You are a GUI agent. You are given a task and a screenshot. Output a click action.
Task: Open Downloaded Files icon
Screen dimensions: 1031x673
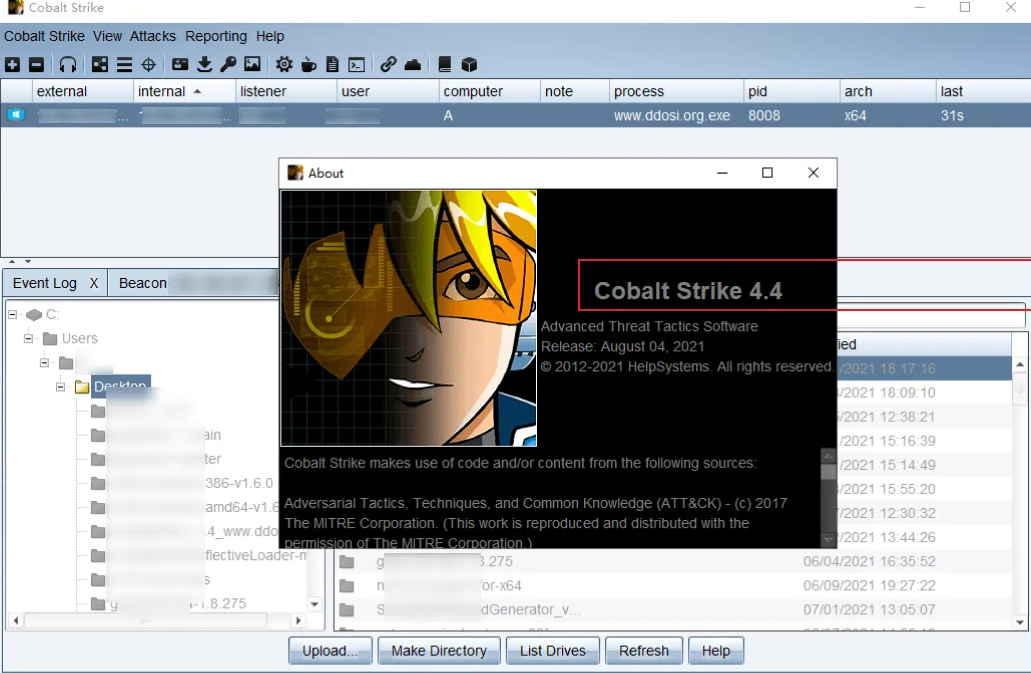click(204, 64)
